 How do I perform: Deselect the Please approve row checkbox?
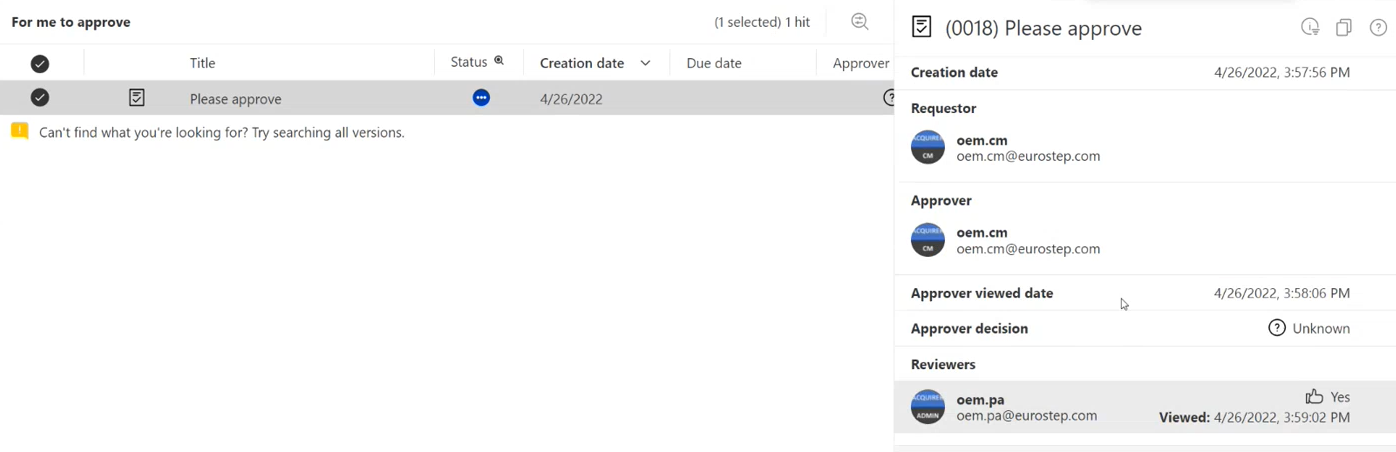(40, 98)
